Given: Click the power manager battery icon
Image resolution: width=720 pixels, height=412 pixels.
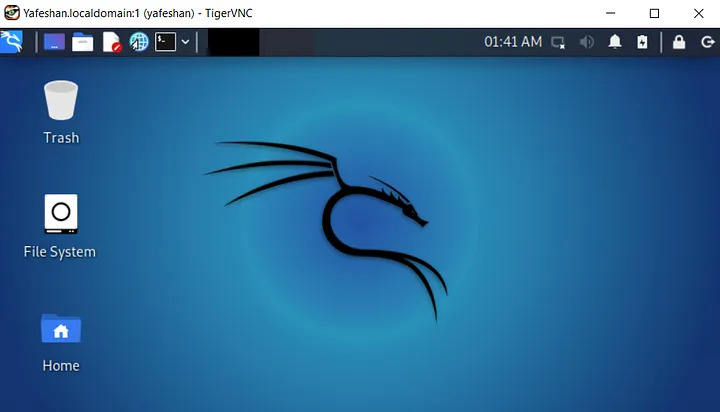Looking at the screenshot, I should click(x=642, y=42).
